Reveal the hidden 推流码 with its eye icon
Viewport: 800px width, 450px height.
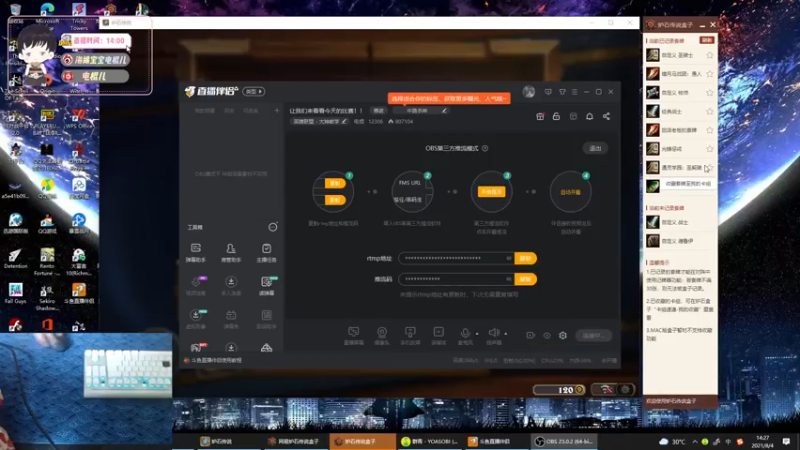(509, 279)
